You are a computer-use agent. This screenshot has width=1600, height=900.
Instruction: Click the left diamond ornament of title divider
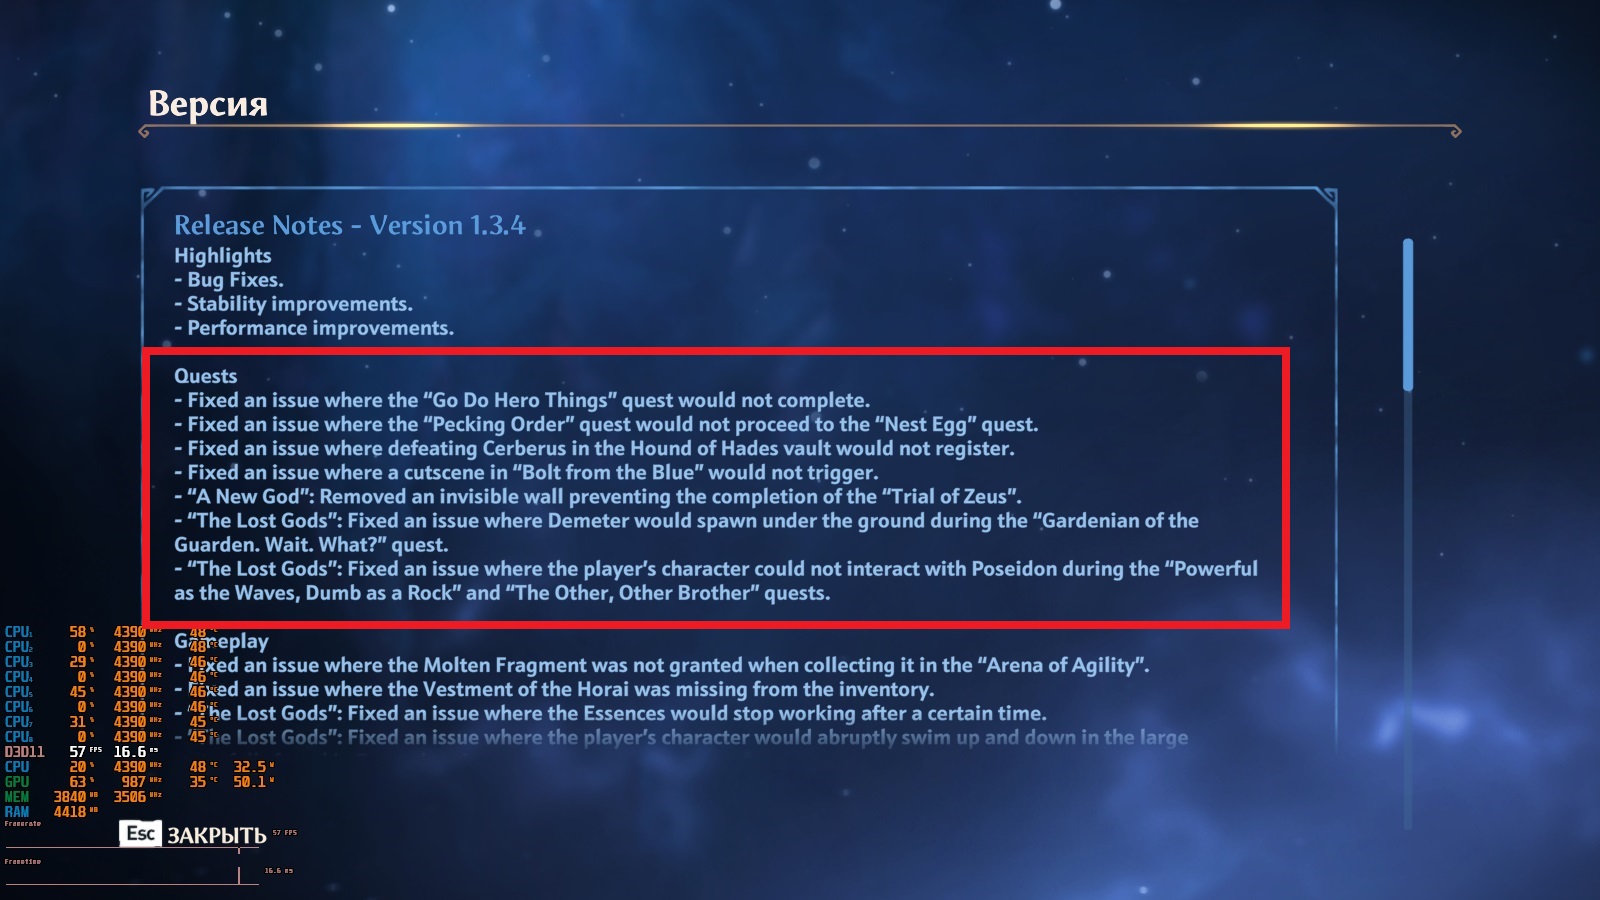click(144, 131)
